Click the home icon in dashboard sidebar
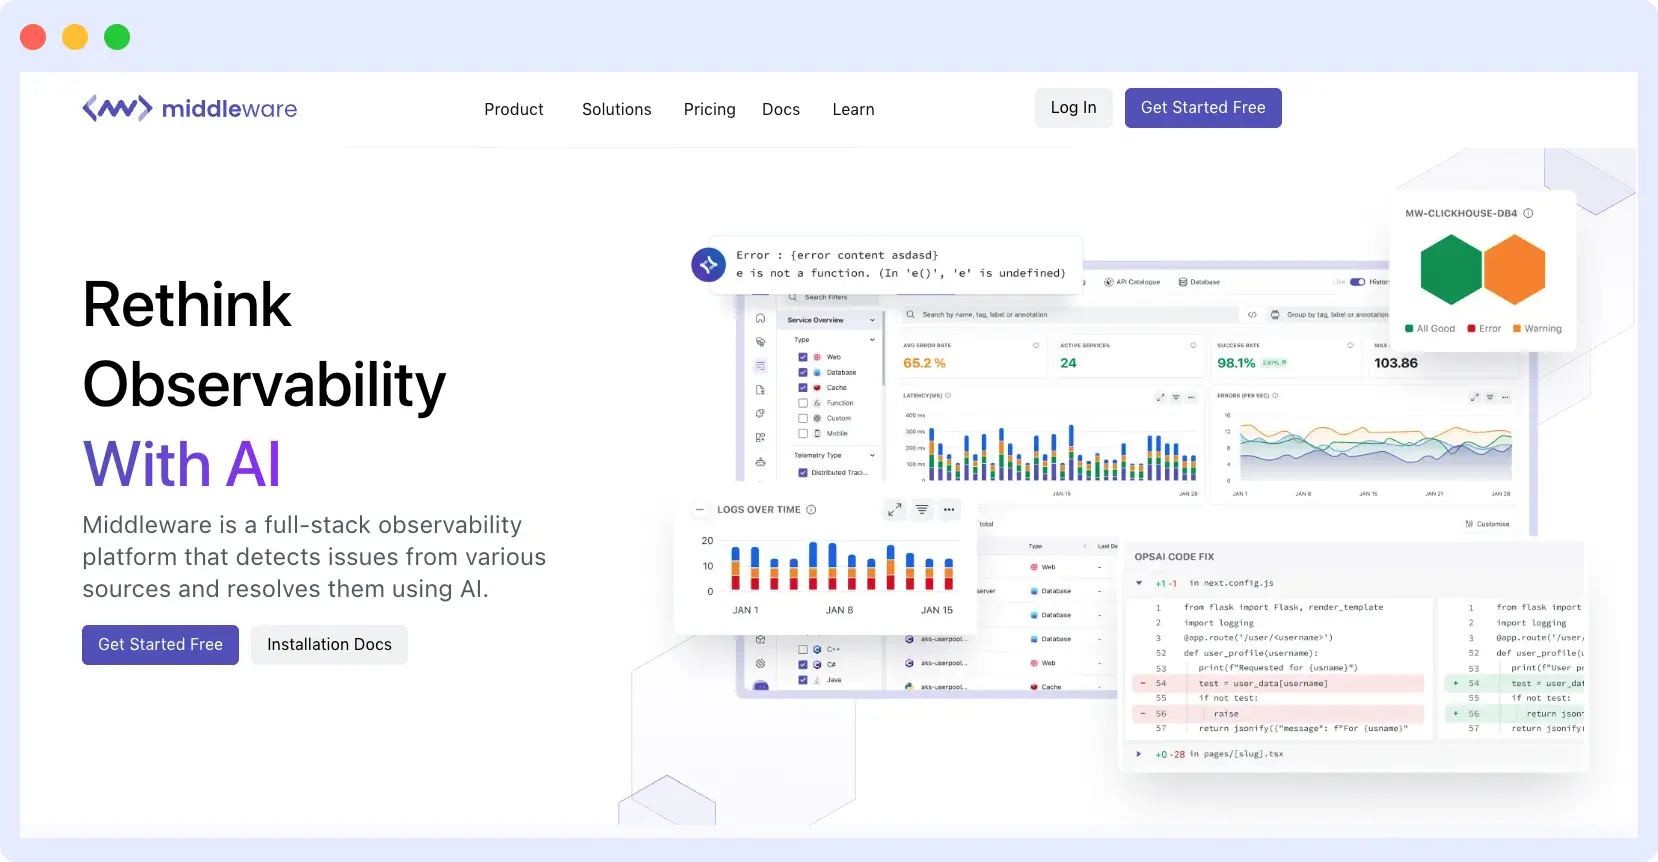 tap(760, 318)
